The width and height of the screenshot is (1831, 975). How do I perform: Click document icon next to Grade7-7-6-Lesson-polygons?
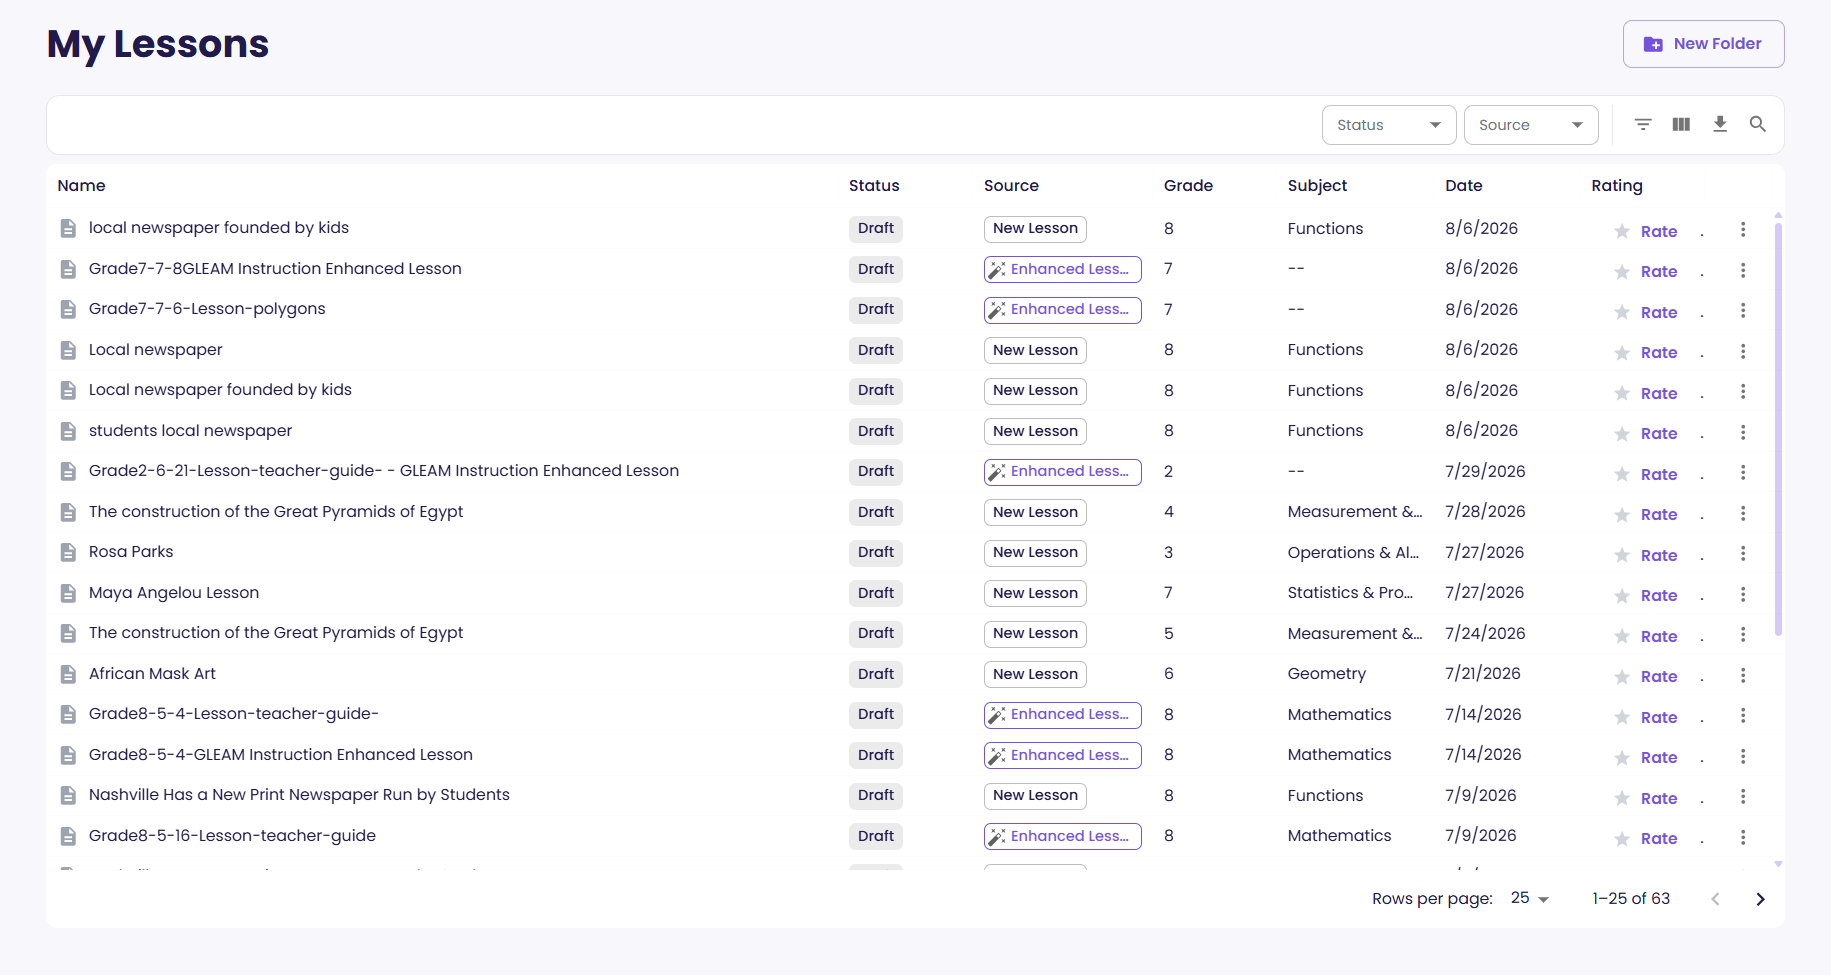click(x=68, y=309)
